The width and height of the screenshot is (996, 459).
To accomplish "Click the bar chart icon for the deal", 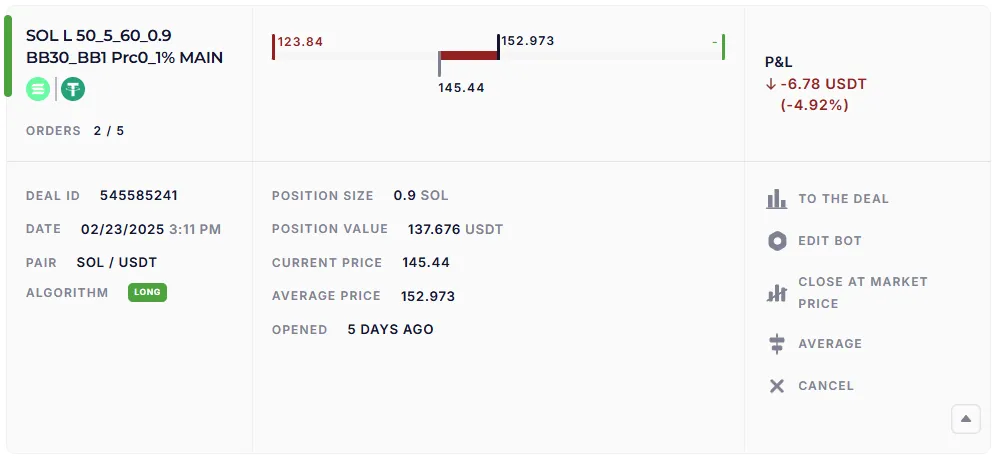I will (x=777, y=199).
